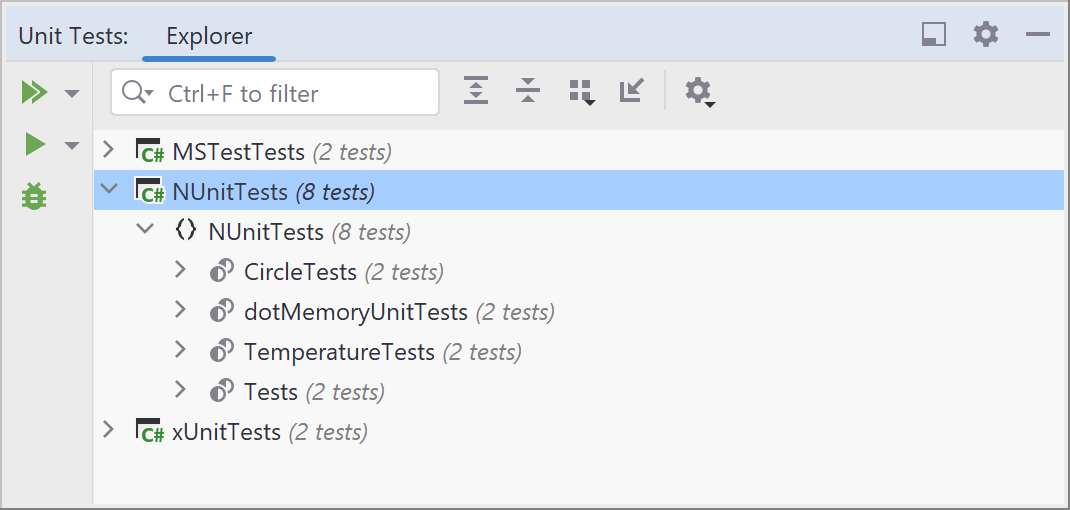Click the green Run Unit Tests icon
The width and height of the screenshot is (1070, 510).
[x=35, y=145]
